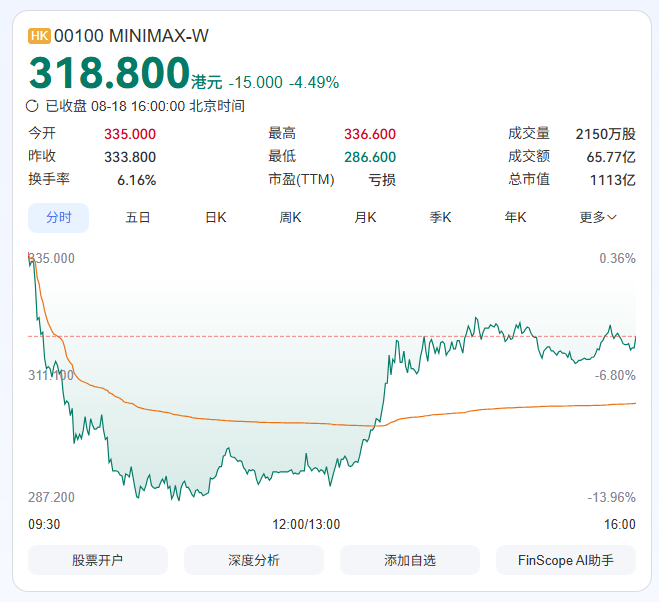
Task: Click 今开 value 335.000
Action: (x=130, y=134)
